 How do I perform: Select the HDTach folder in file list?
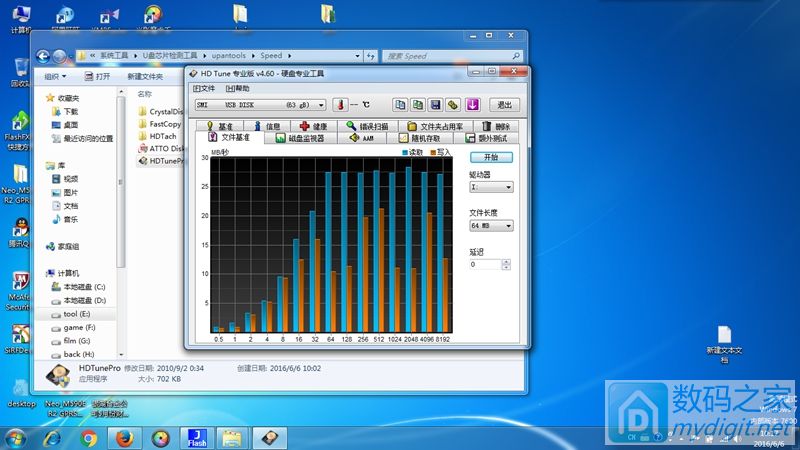tap(158, 136)
